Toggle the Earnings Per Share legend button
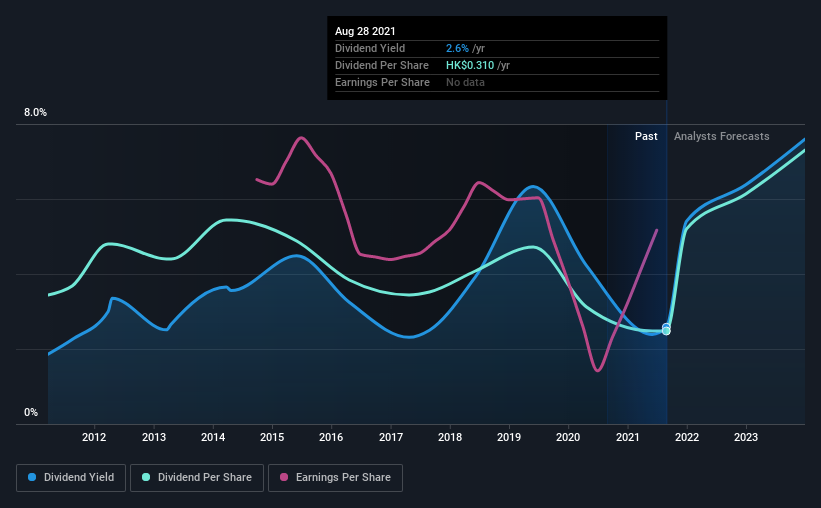The width and height of the screenshot is (821, 508). (x=335, y=478)
